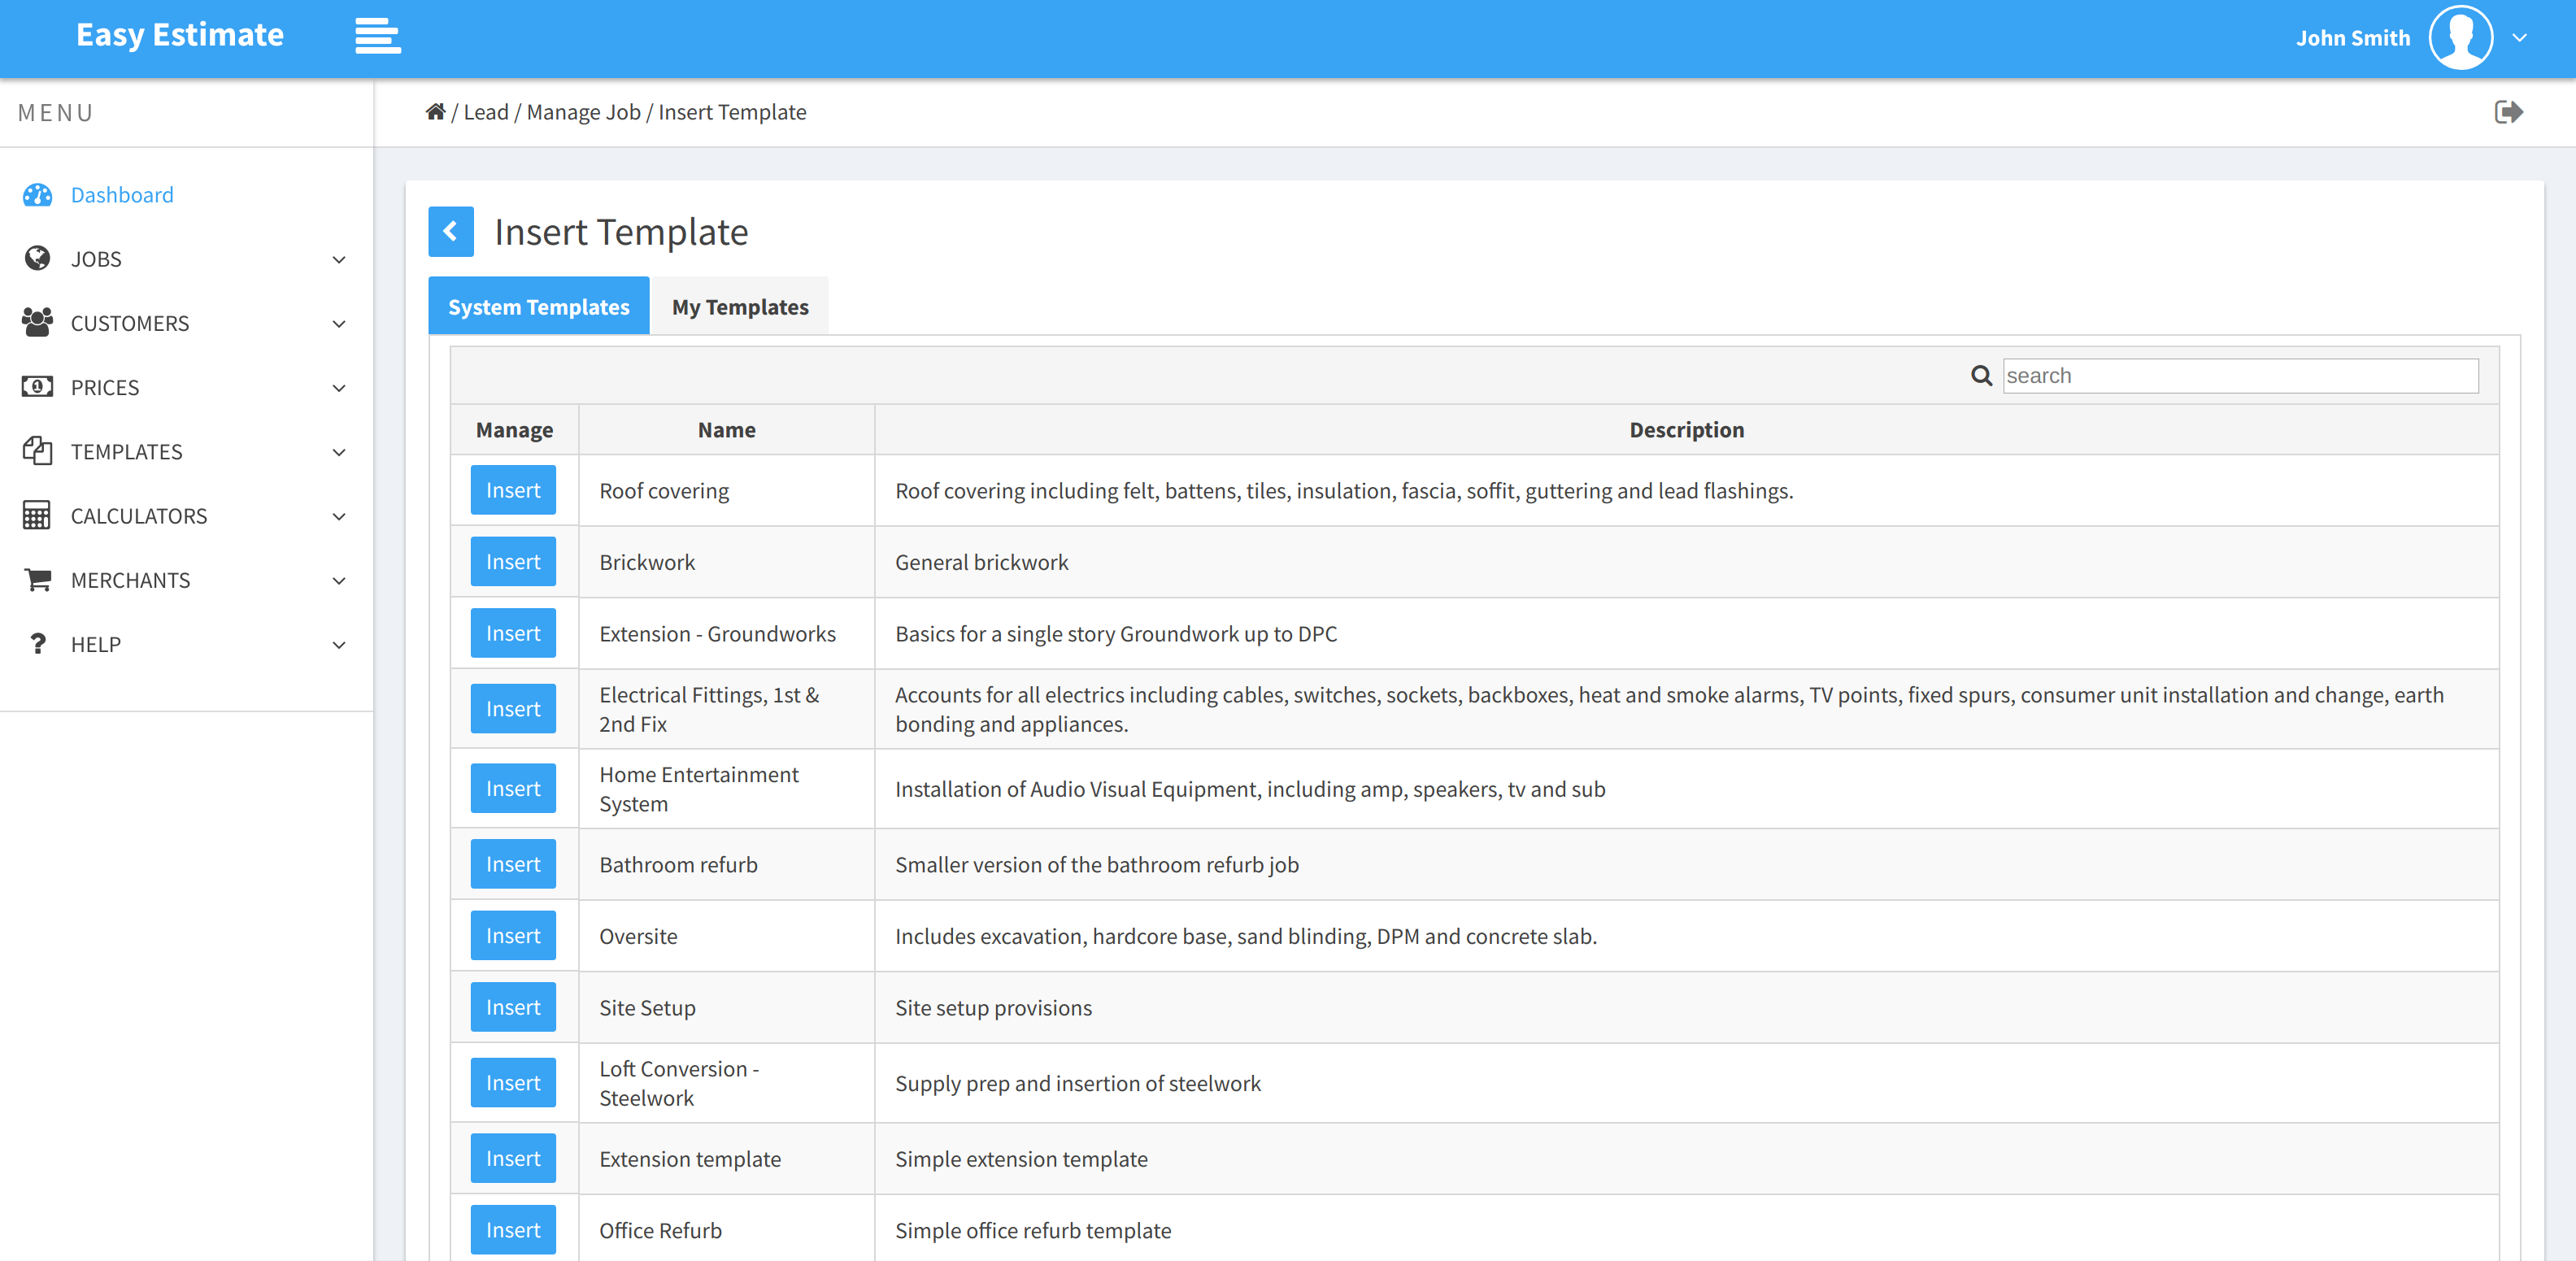Click 'Simple office refurb template' text
Image resolution: width=2576 pixels, height=1261 pixels.
click(x=1033, y=1231)
